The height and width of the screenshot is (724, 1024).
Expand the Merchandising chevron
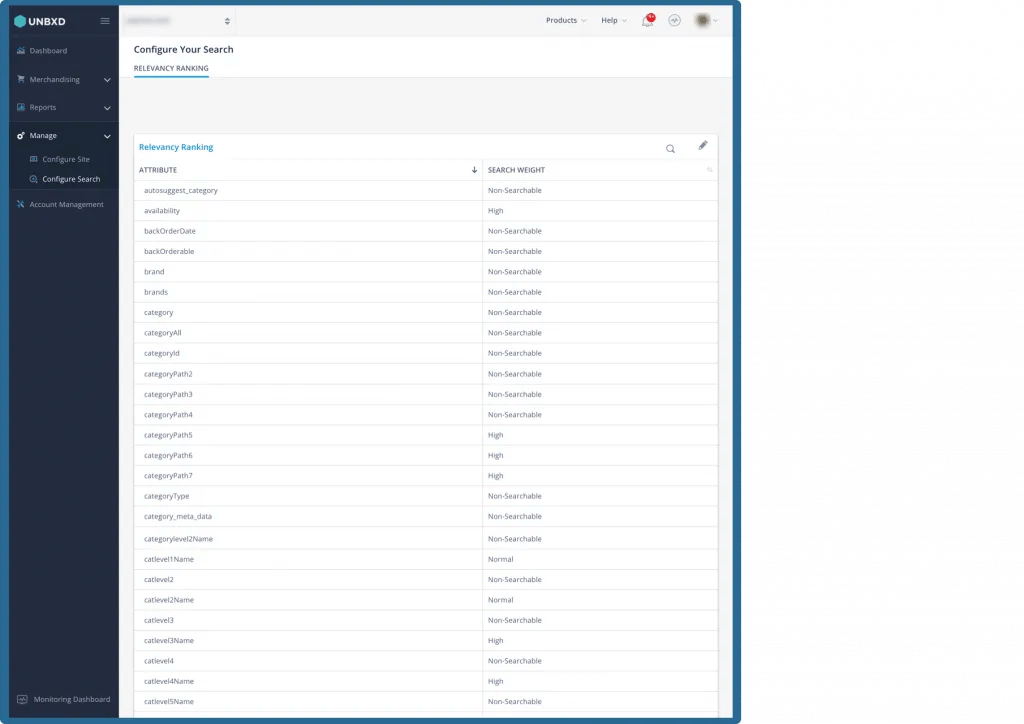107,80
